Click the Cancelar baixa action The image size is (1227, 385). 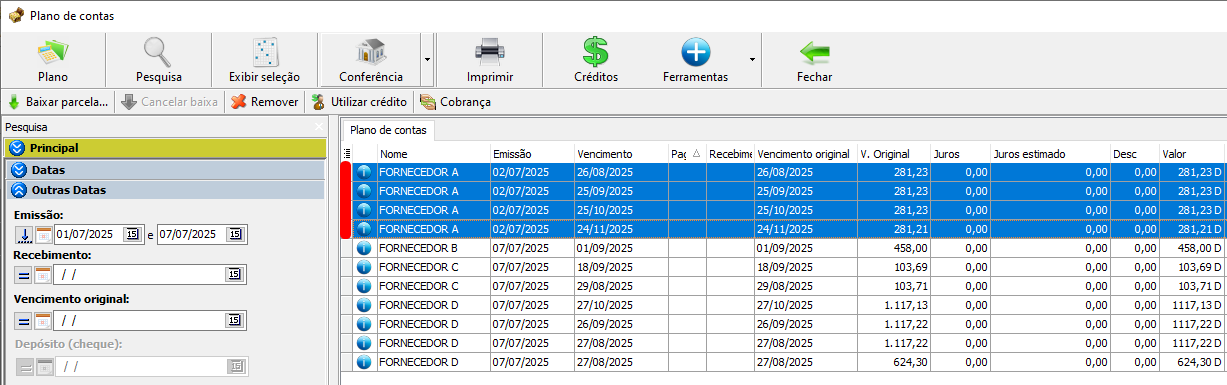coord(170,102)
